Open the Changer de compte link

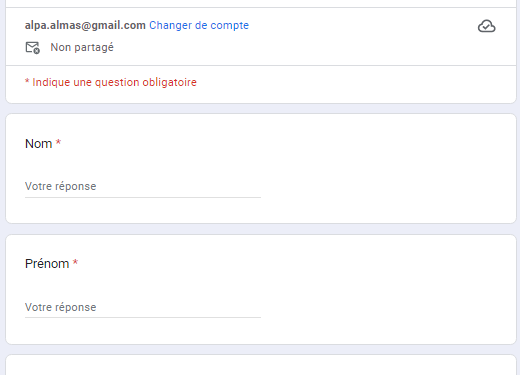click(x=199, y=25)
